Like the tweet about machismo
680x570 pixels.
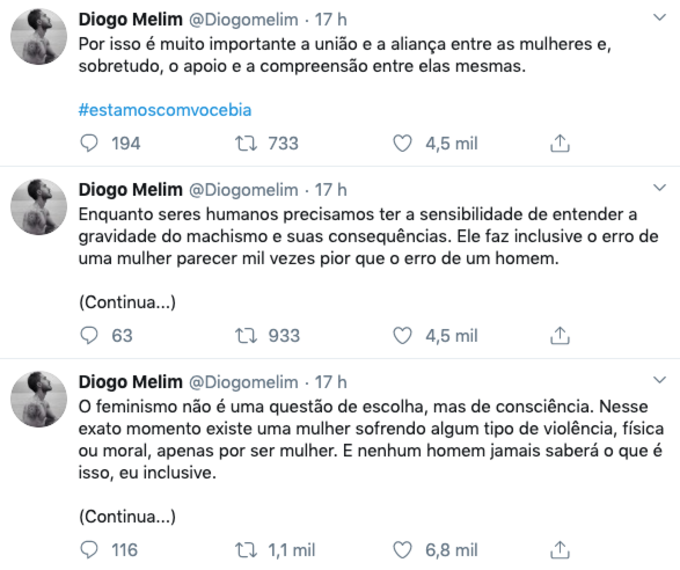pos(402,336)
